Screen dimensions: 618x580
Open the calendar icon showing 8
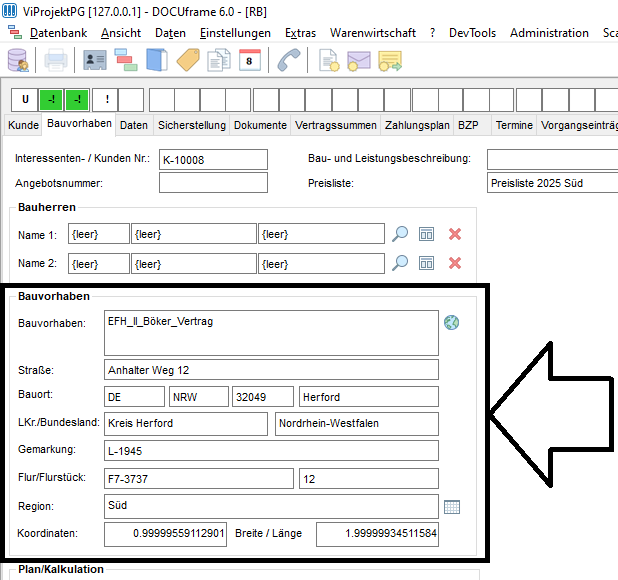[x=250, y=60]
